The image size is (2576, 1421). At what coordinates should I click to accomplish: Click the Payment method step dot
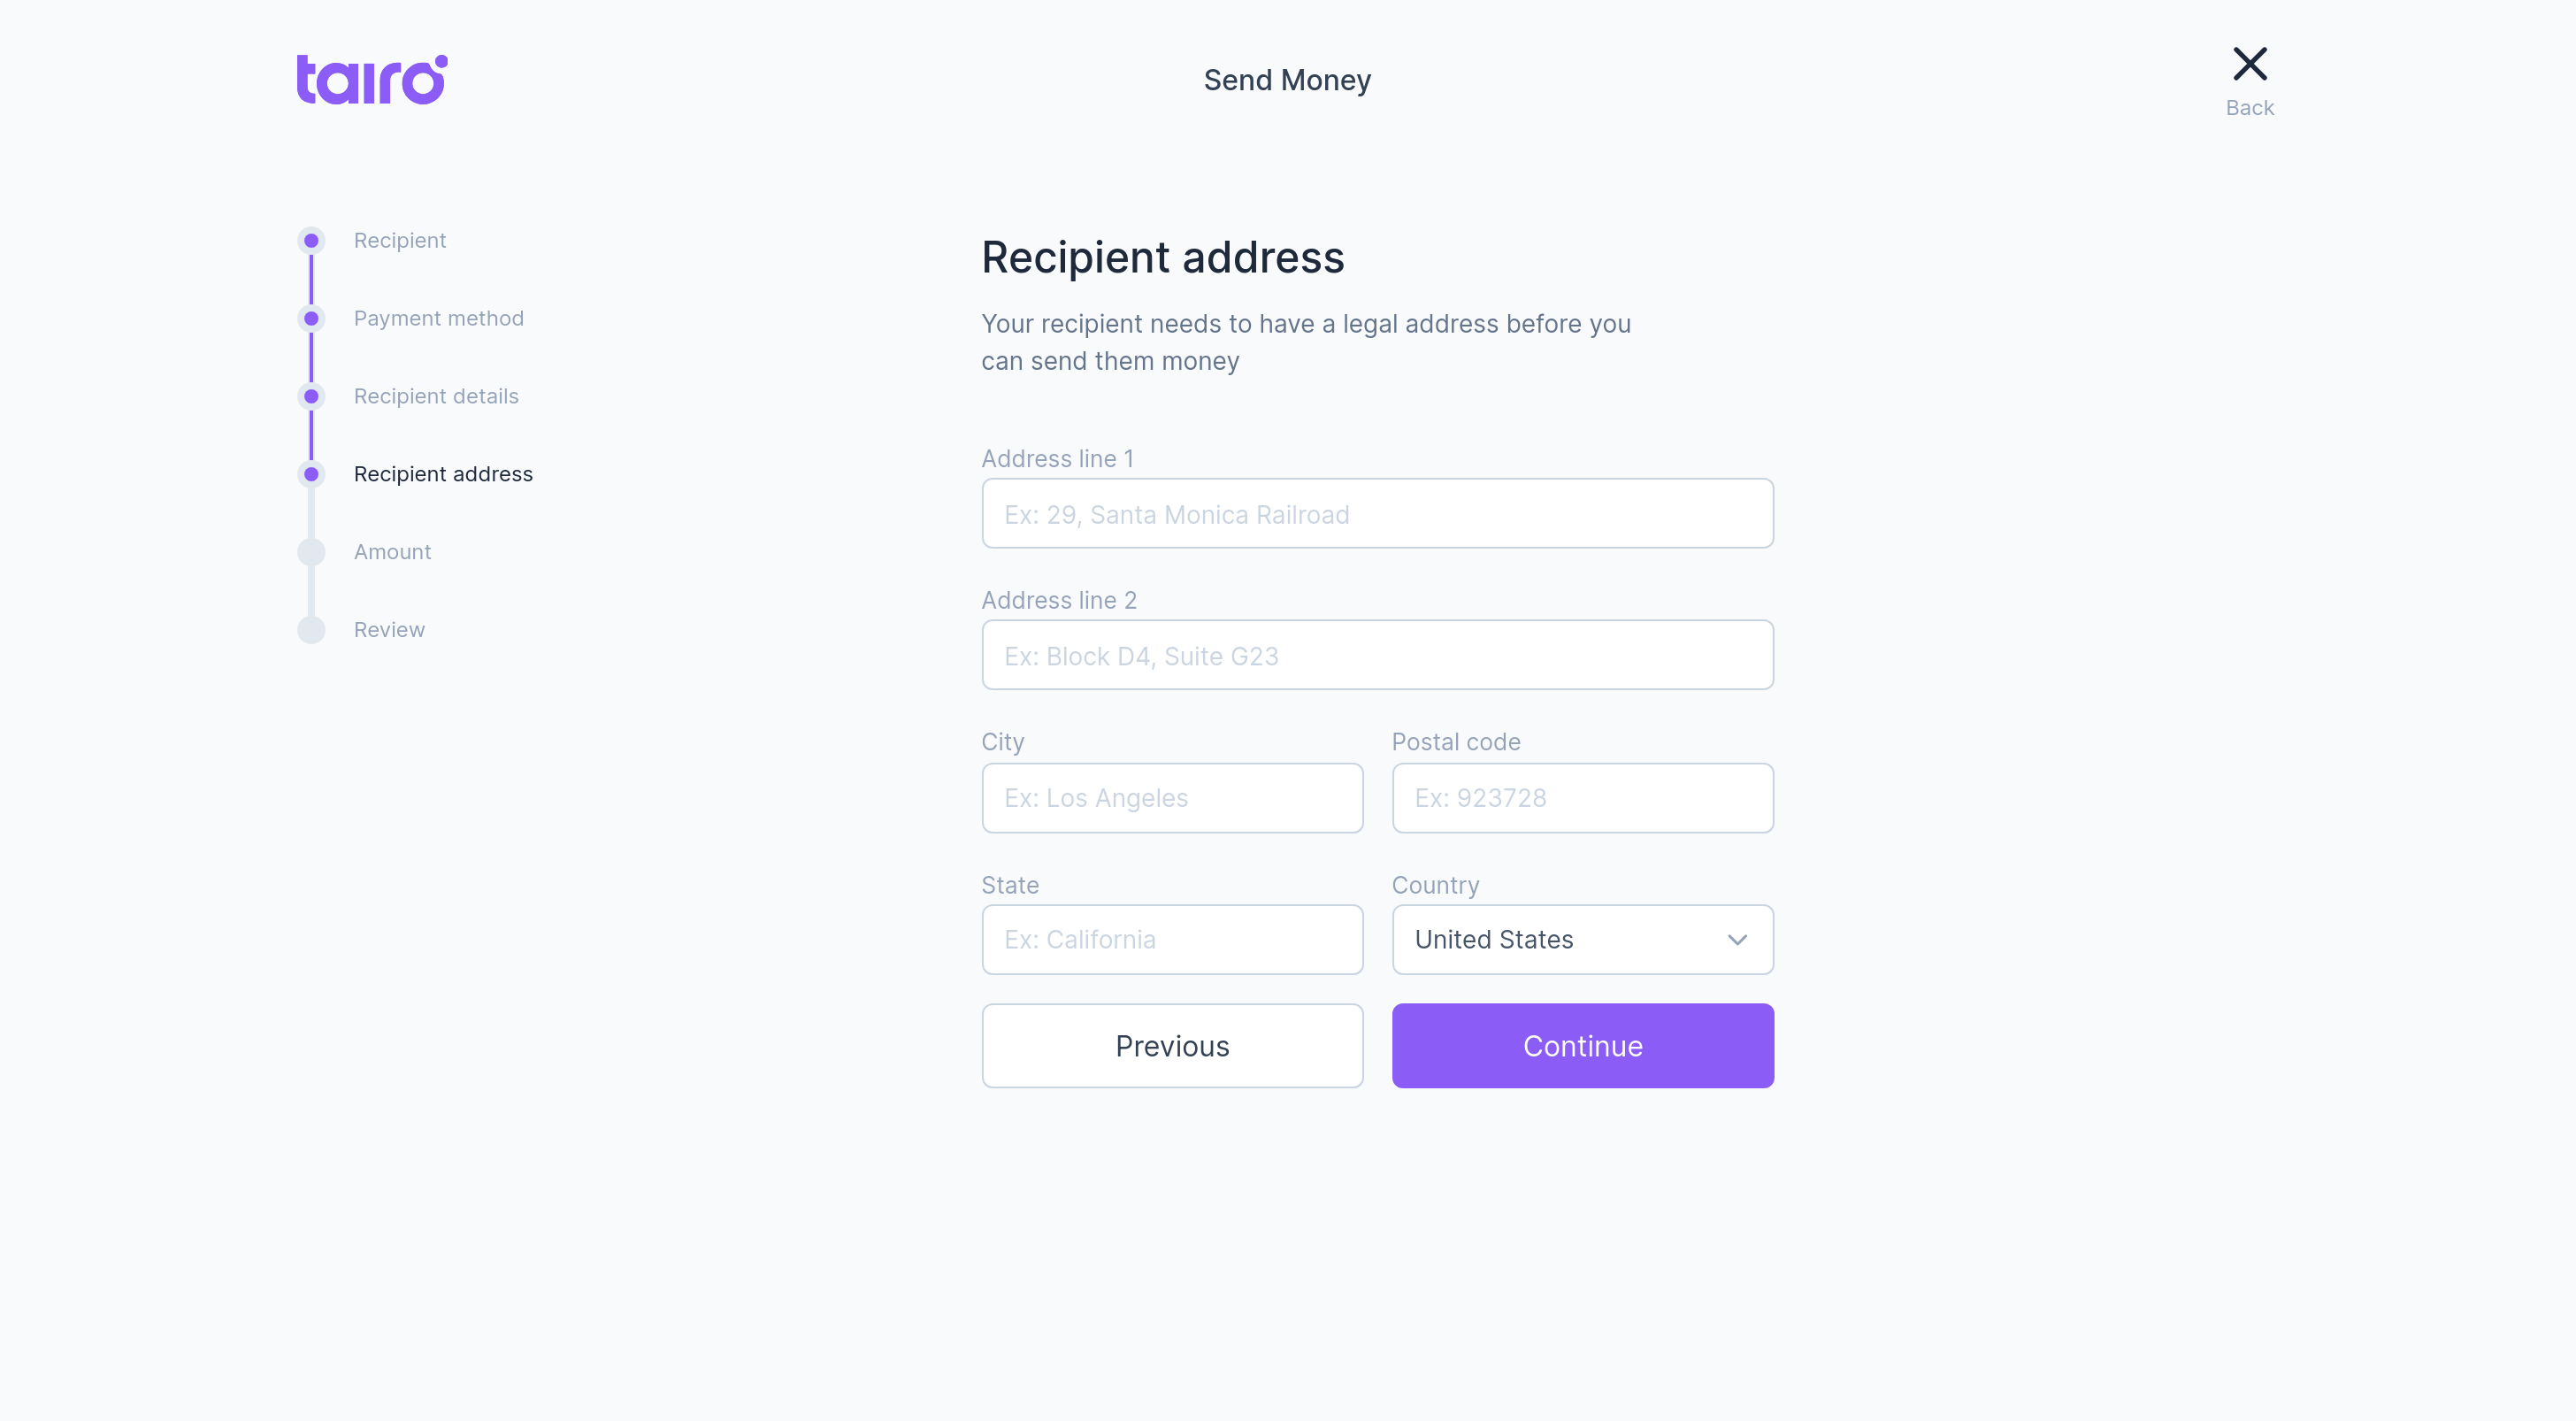pyautogui.click(x=311, y=319)
